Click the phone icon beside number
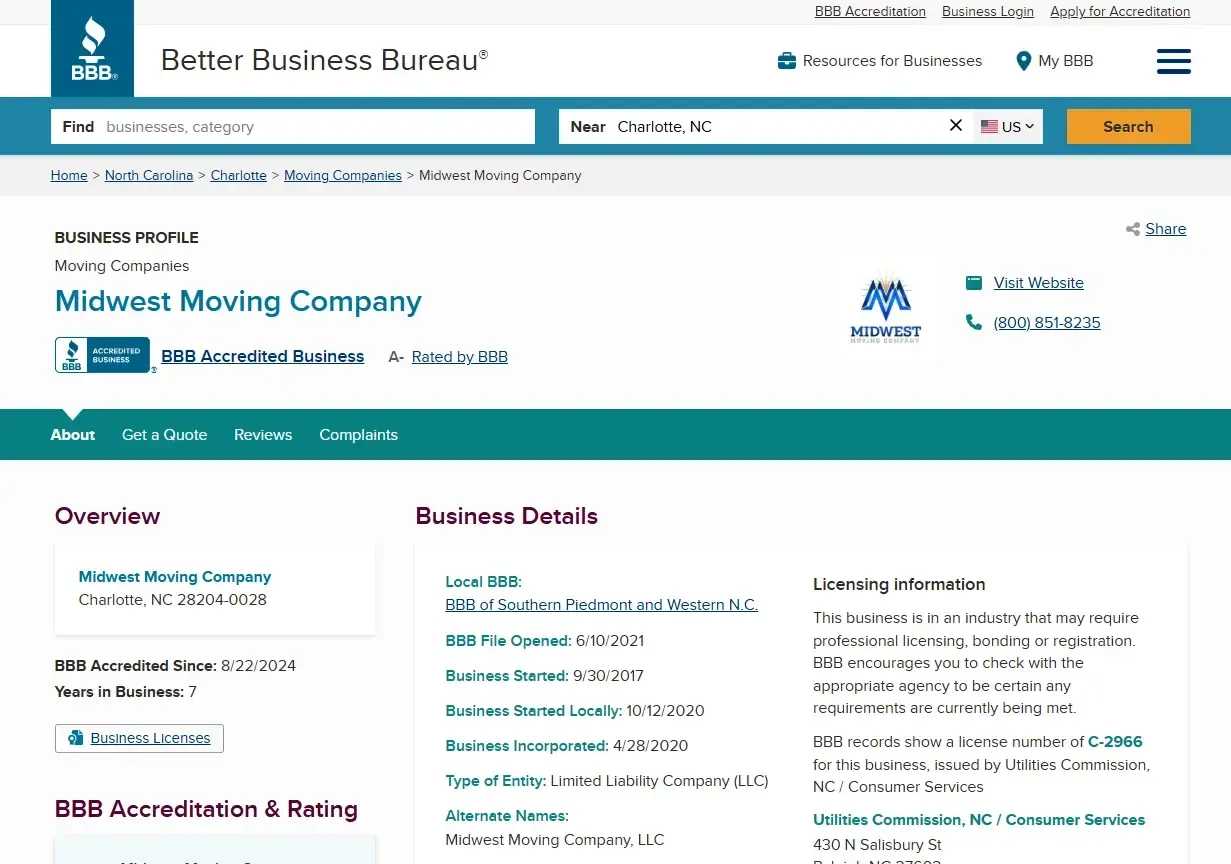This screenshot has width=1231, height=864. tap(973, 322)
